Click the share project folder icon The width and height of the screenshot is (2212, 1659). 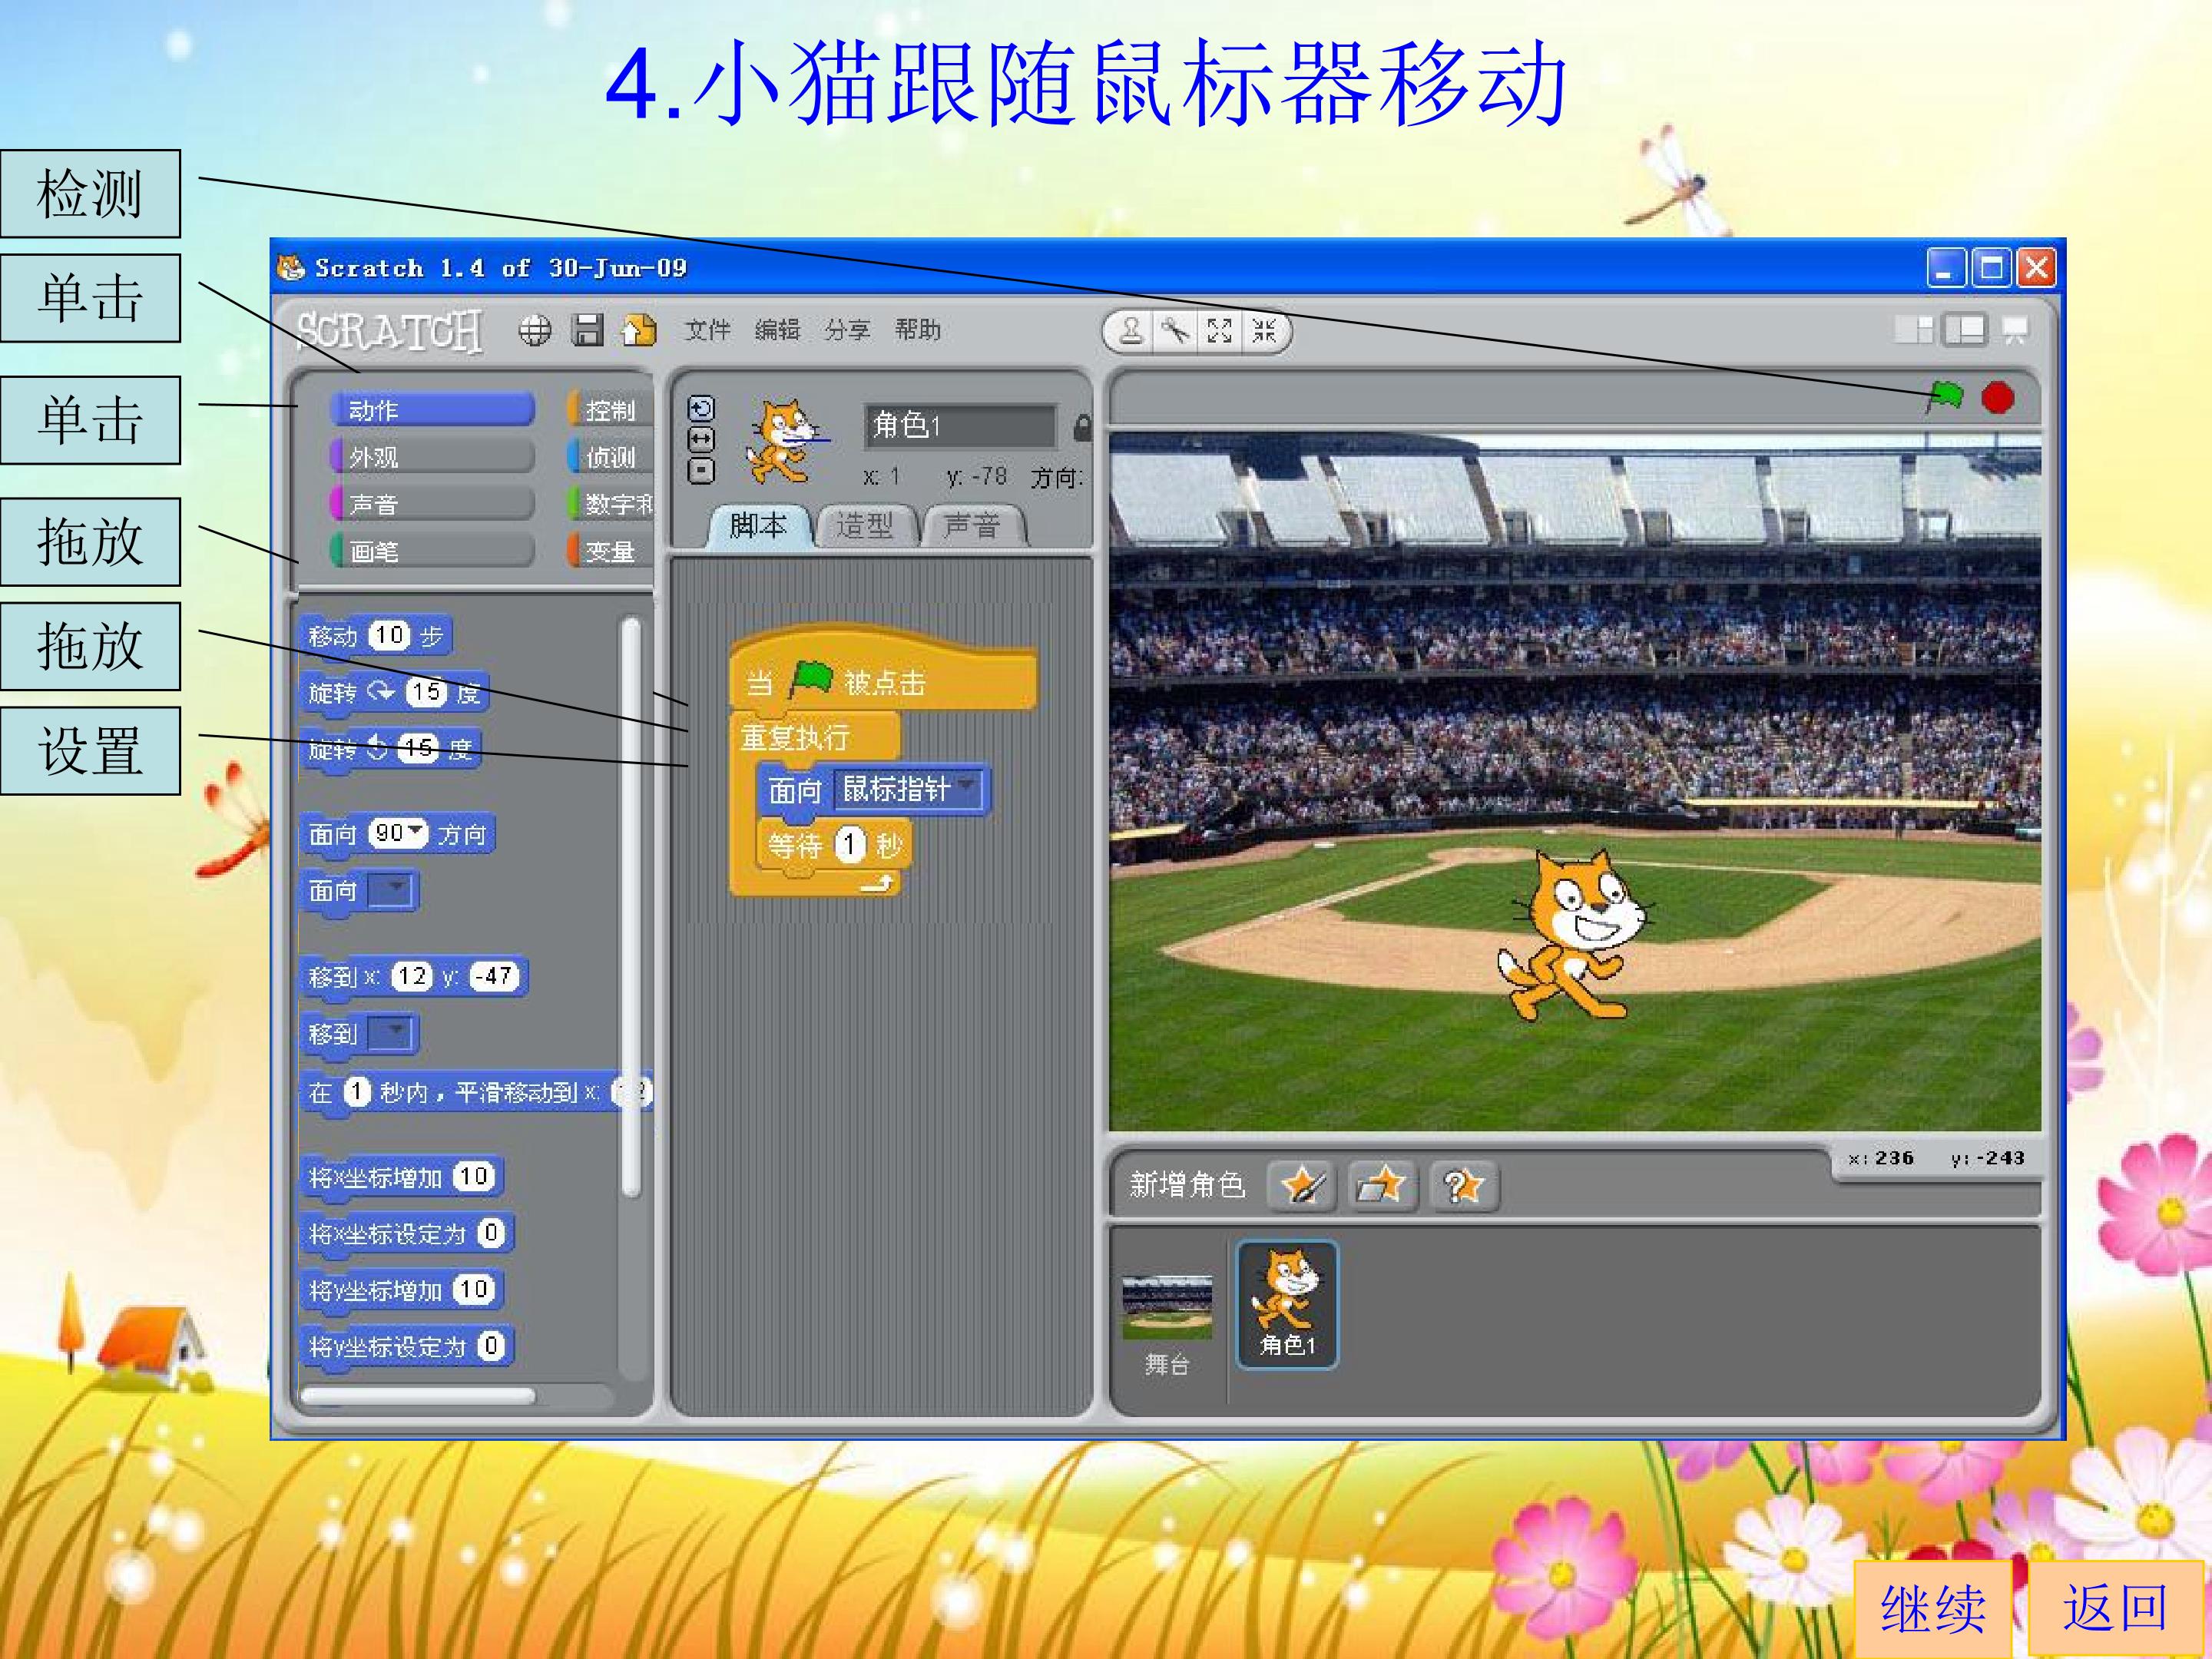click(x=639, y=330)
